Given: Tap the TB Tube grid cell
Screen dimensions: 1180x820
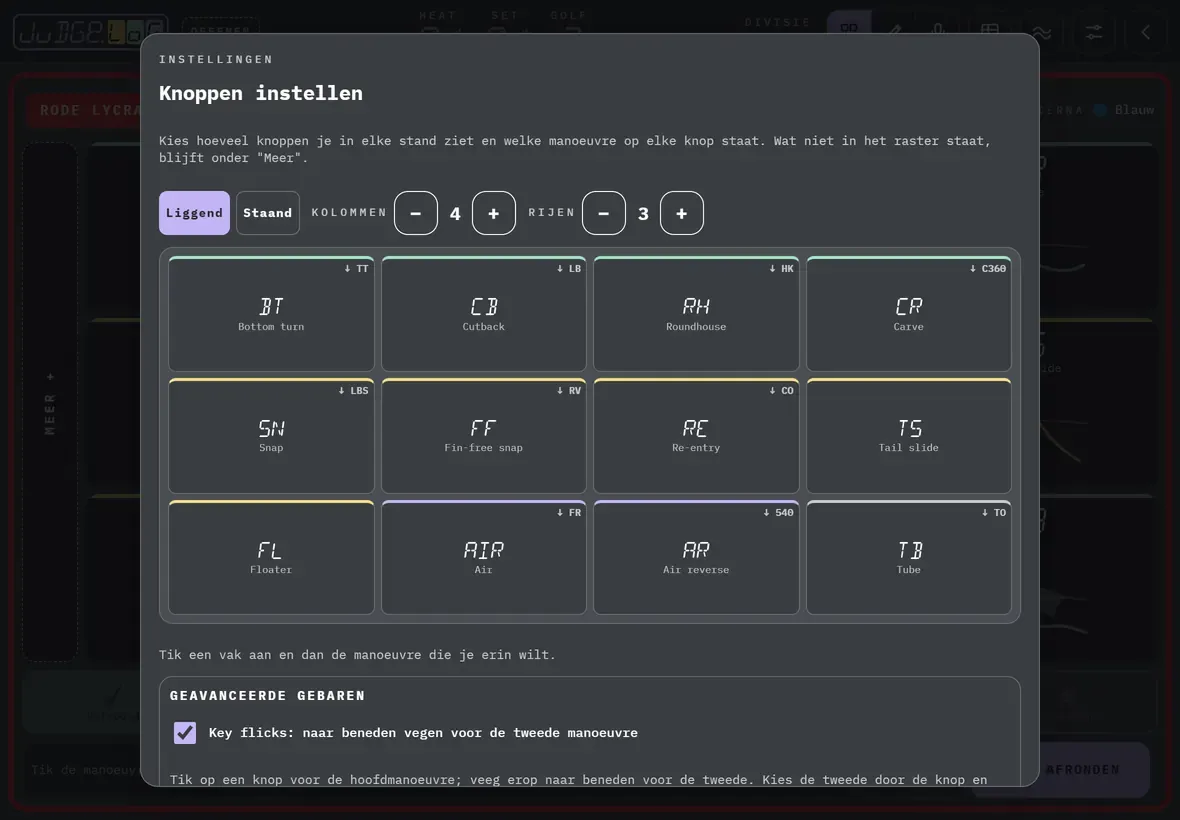Looking at the screenshot, I should coord(908,557).
